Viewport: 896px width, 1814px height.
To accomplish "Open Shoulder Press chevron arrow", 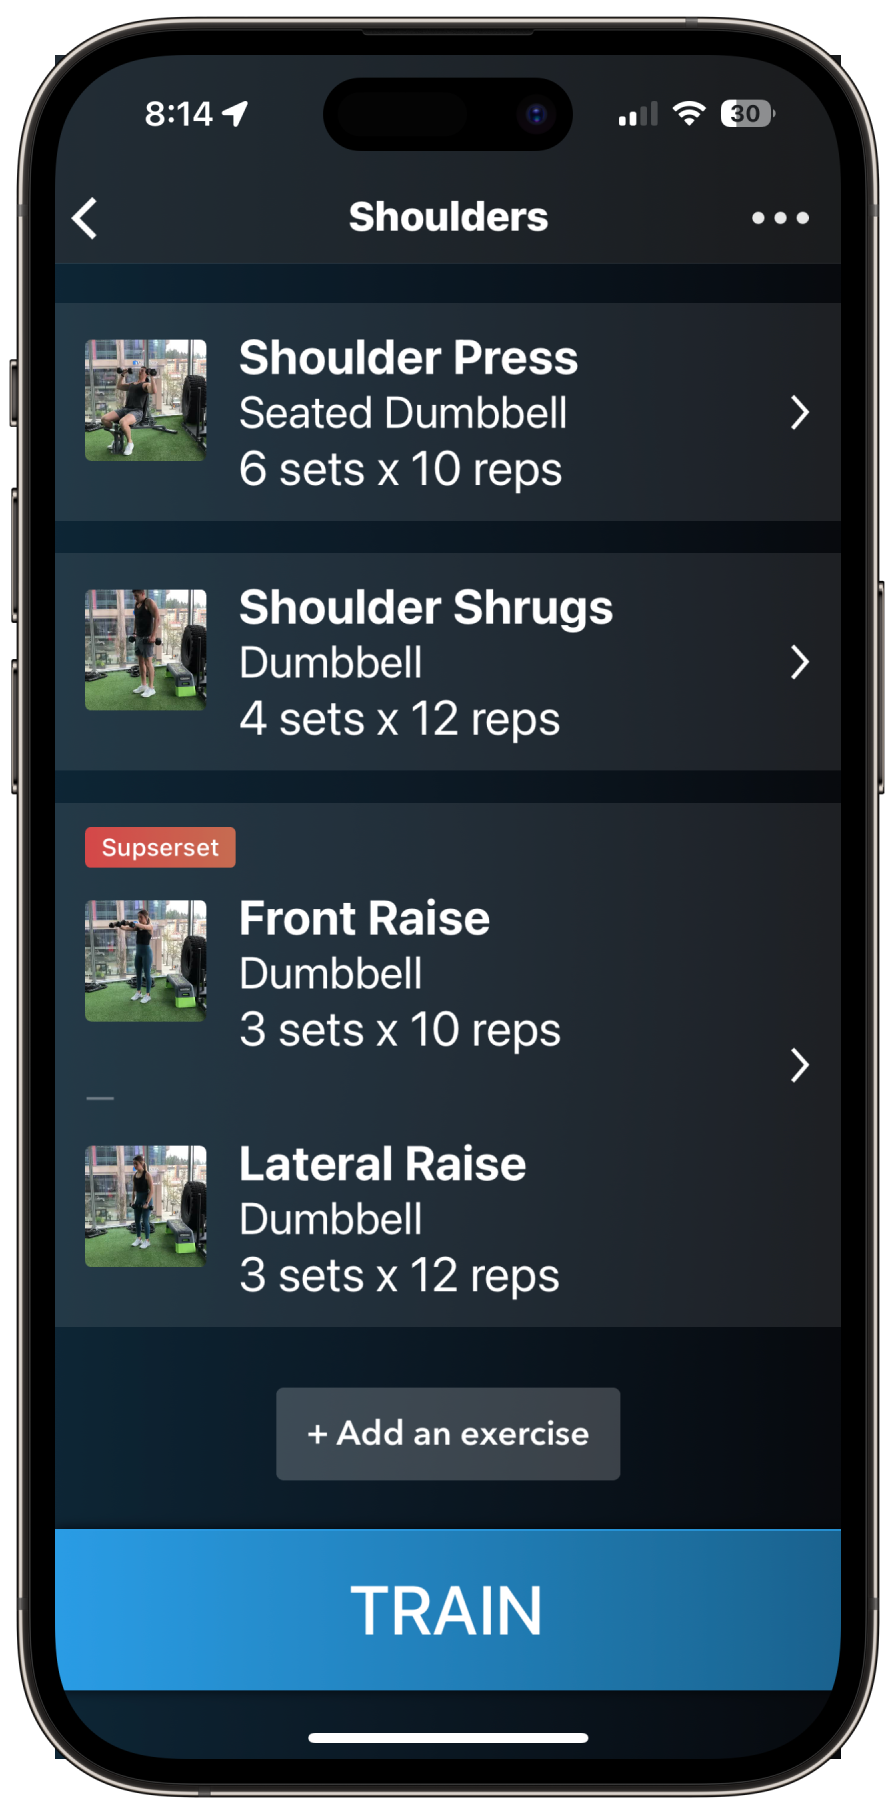I will (799, 412).
